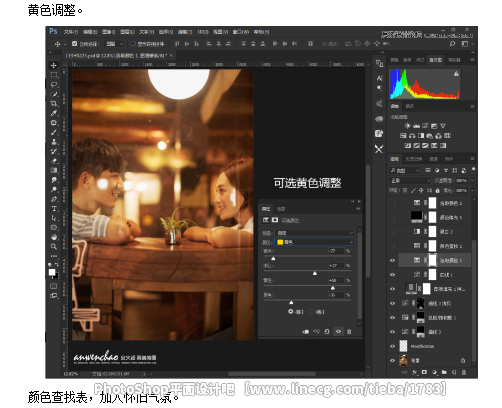Screen dimensions: 502x408
Task: Open the 窗口(W) menu
Action: tap(241, 32)
